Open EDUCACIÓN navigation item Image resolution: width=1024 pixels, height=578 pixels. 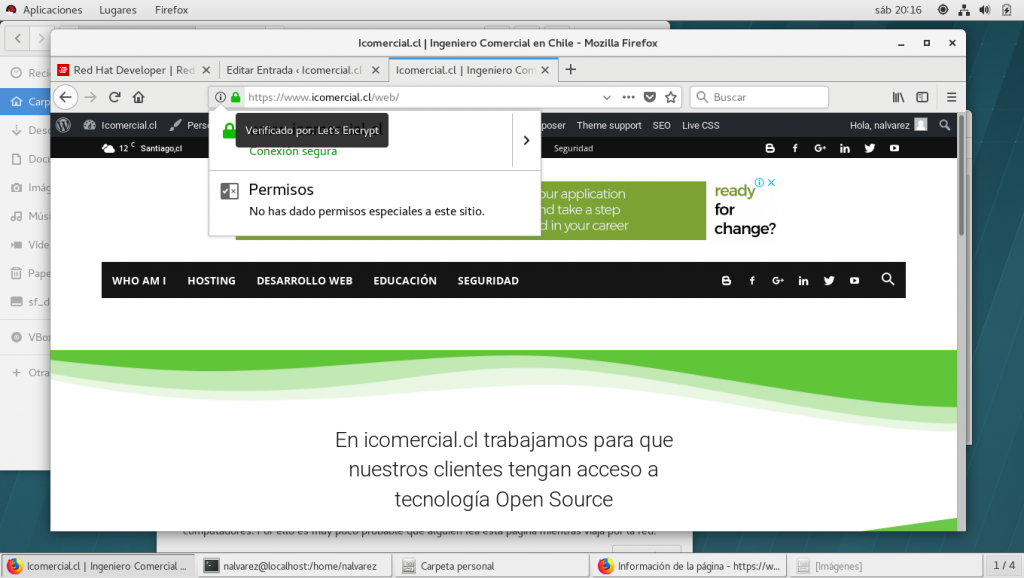click(x=405, y=281)
